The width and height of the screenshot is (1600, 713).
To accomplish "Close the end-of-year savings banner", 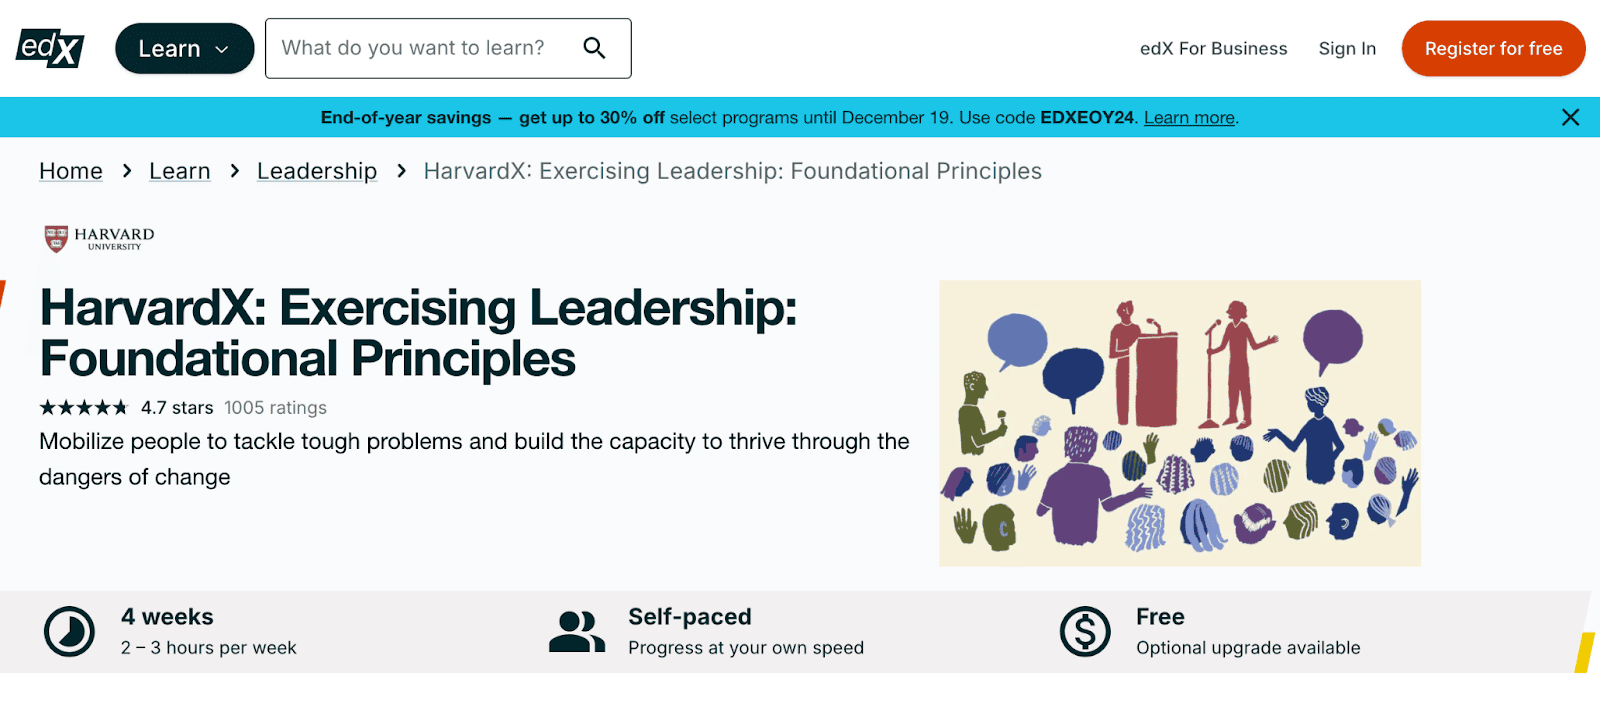I will (x=1570, y=118).
